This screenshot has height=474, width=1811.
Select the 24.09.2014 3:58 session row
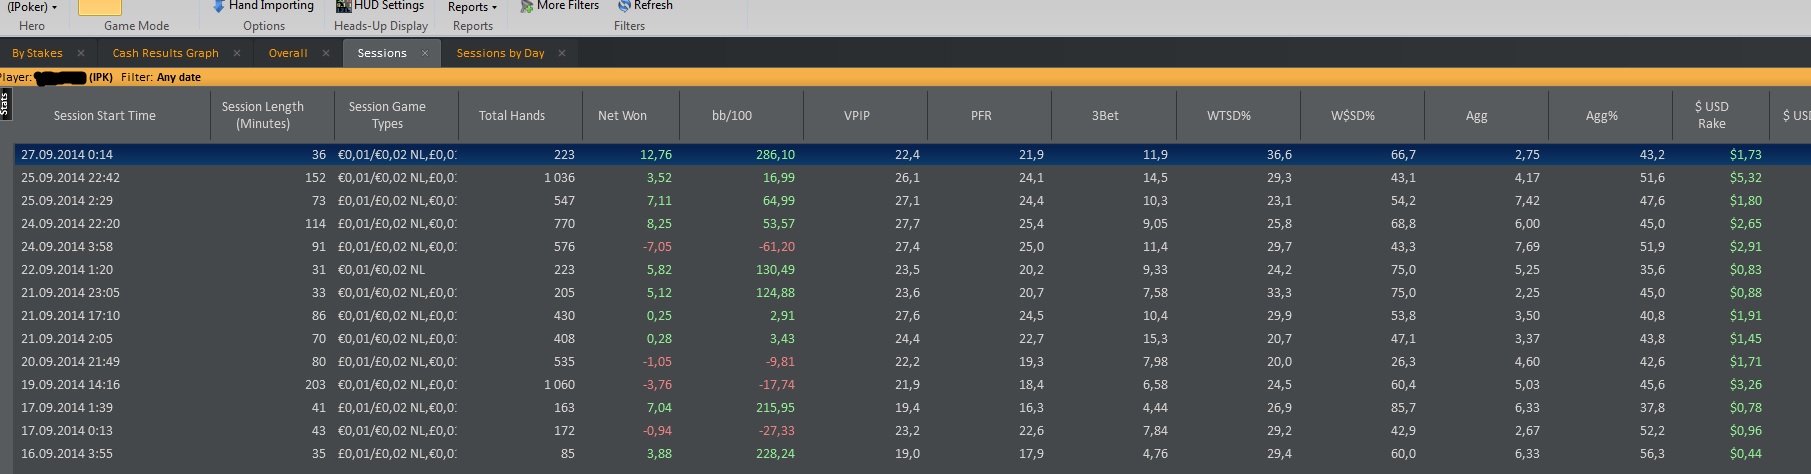click(67, 247)
